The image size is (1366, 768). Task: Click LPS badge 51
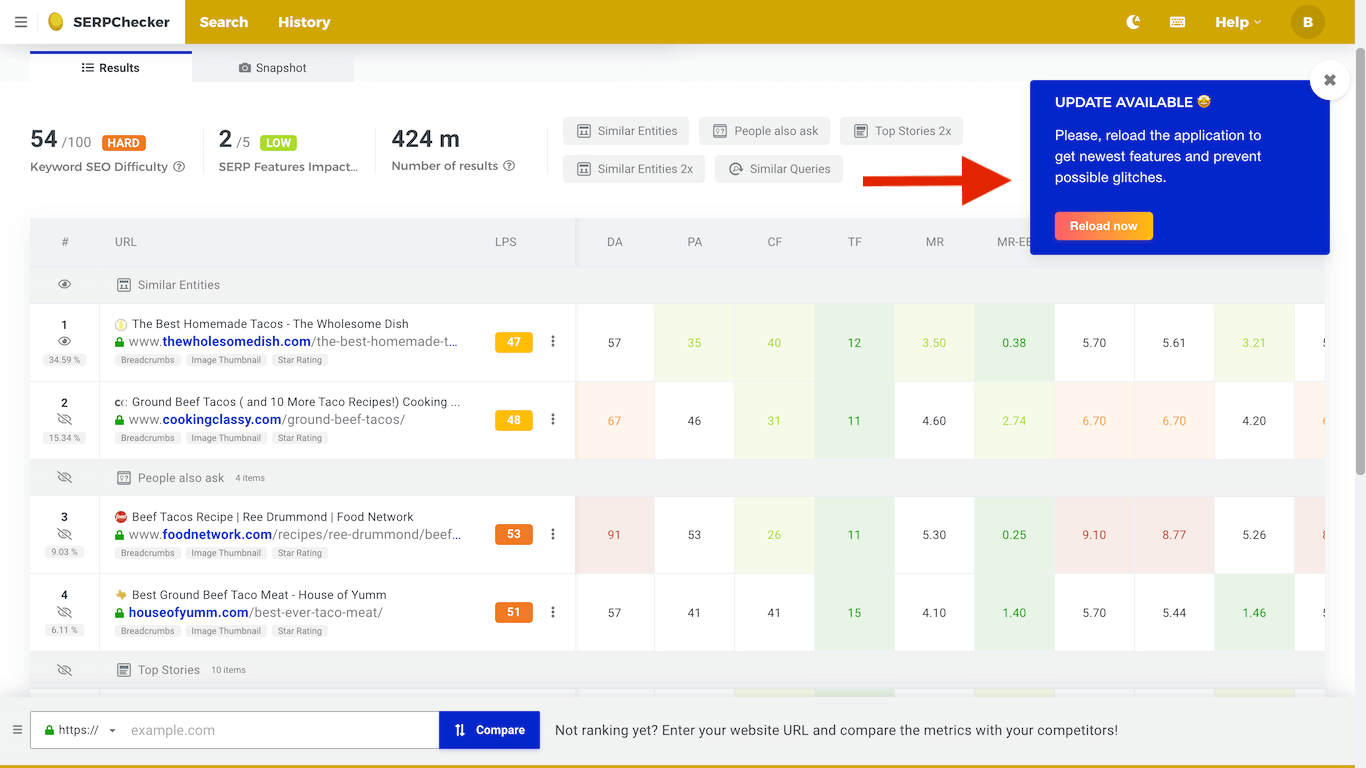pyautogui.click(x=514, y=612)
